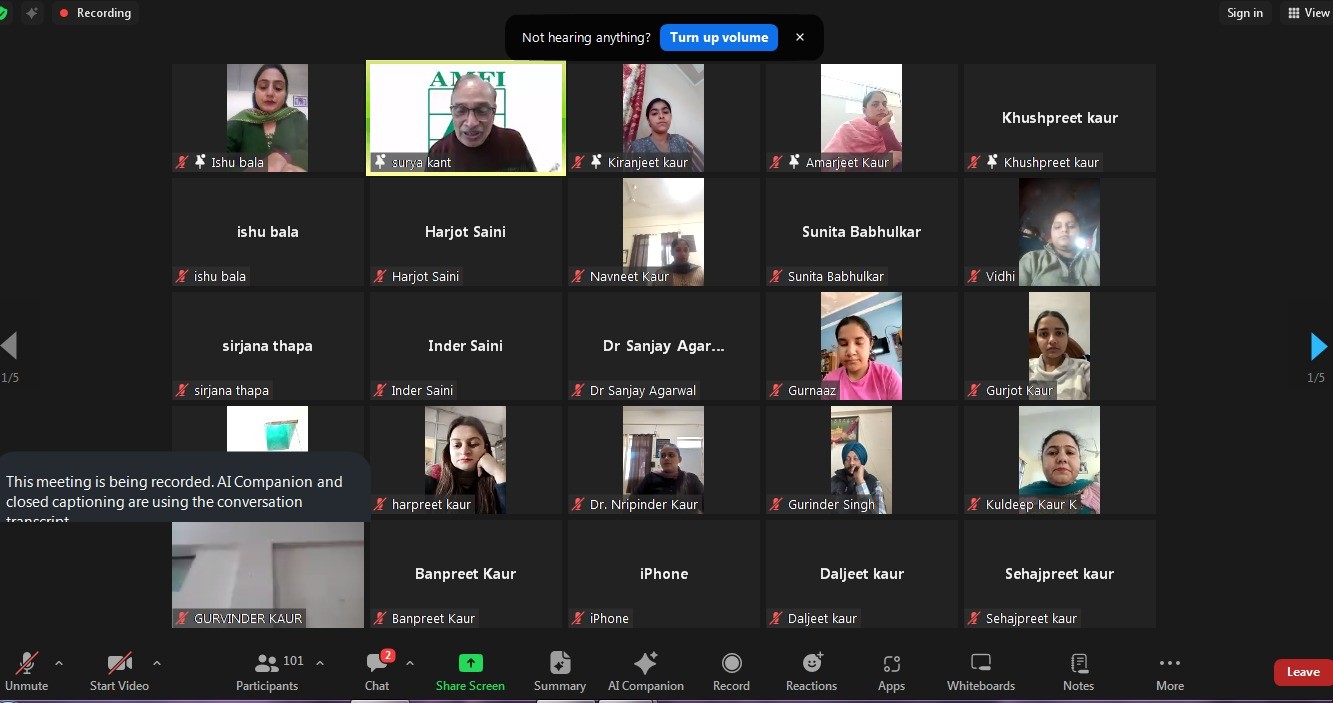Click the red Leave button
This screenshot has height=703, width=1333.
[x=1302, y=672]
